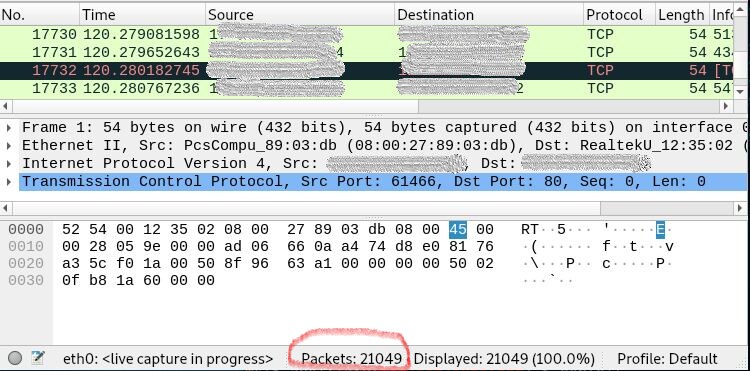750x371 pixels.
Task: Click packet list horizontal scroll left arrow
Action: pos(6,106)
